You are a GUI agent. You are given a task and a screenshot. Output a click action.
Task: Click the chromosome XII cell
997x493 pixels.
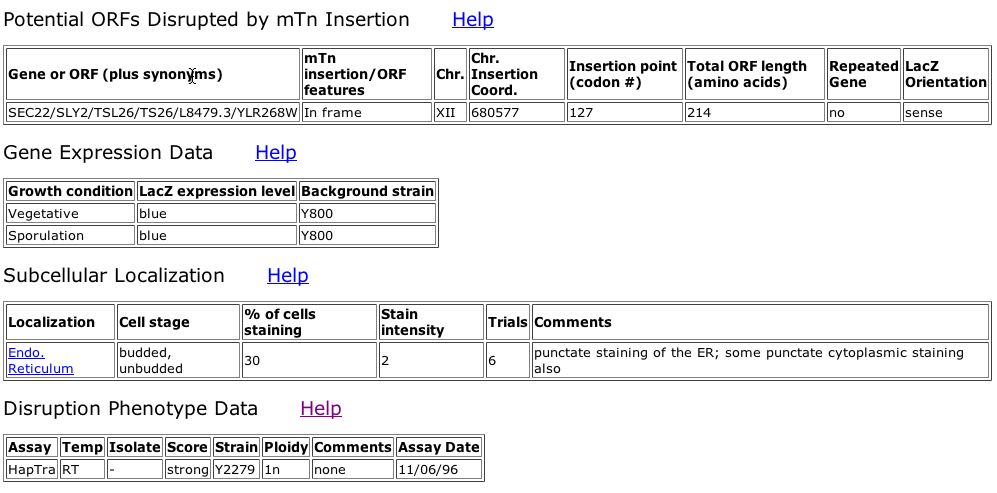450,113
